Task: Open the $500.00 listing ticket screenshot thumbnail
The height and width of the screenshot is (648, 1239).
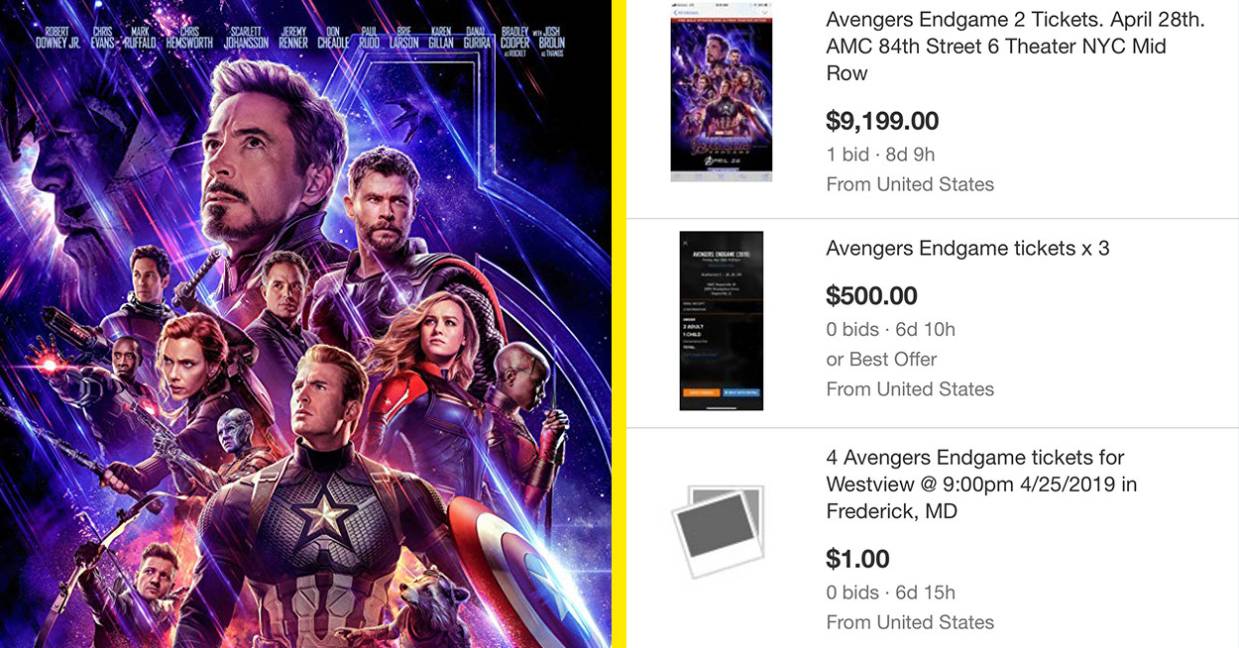Action: 721,320
